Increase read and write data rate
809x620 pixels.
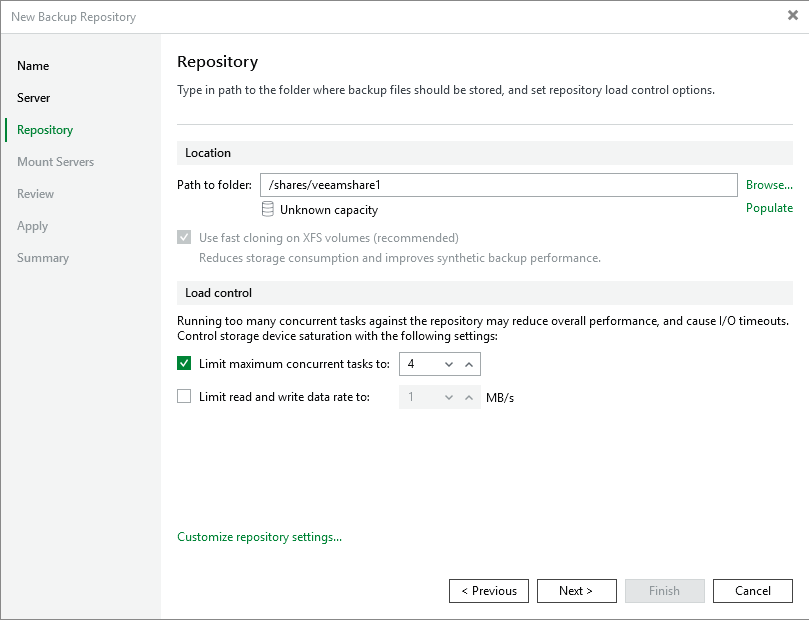click(x=469, y=397)
